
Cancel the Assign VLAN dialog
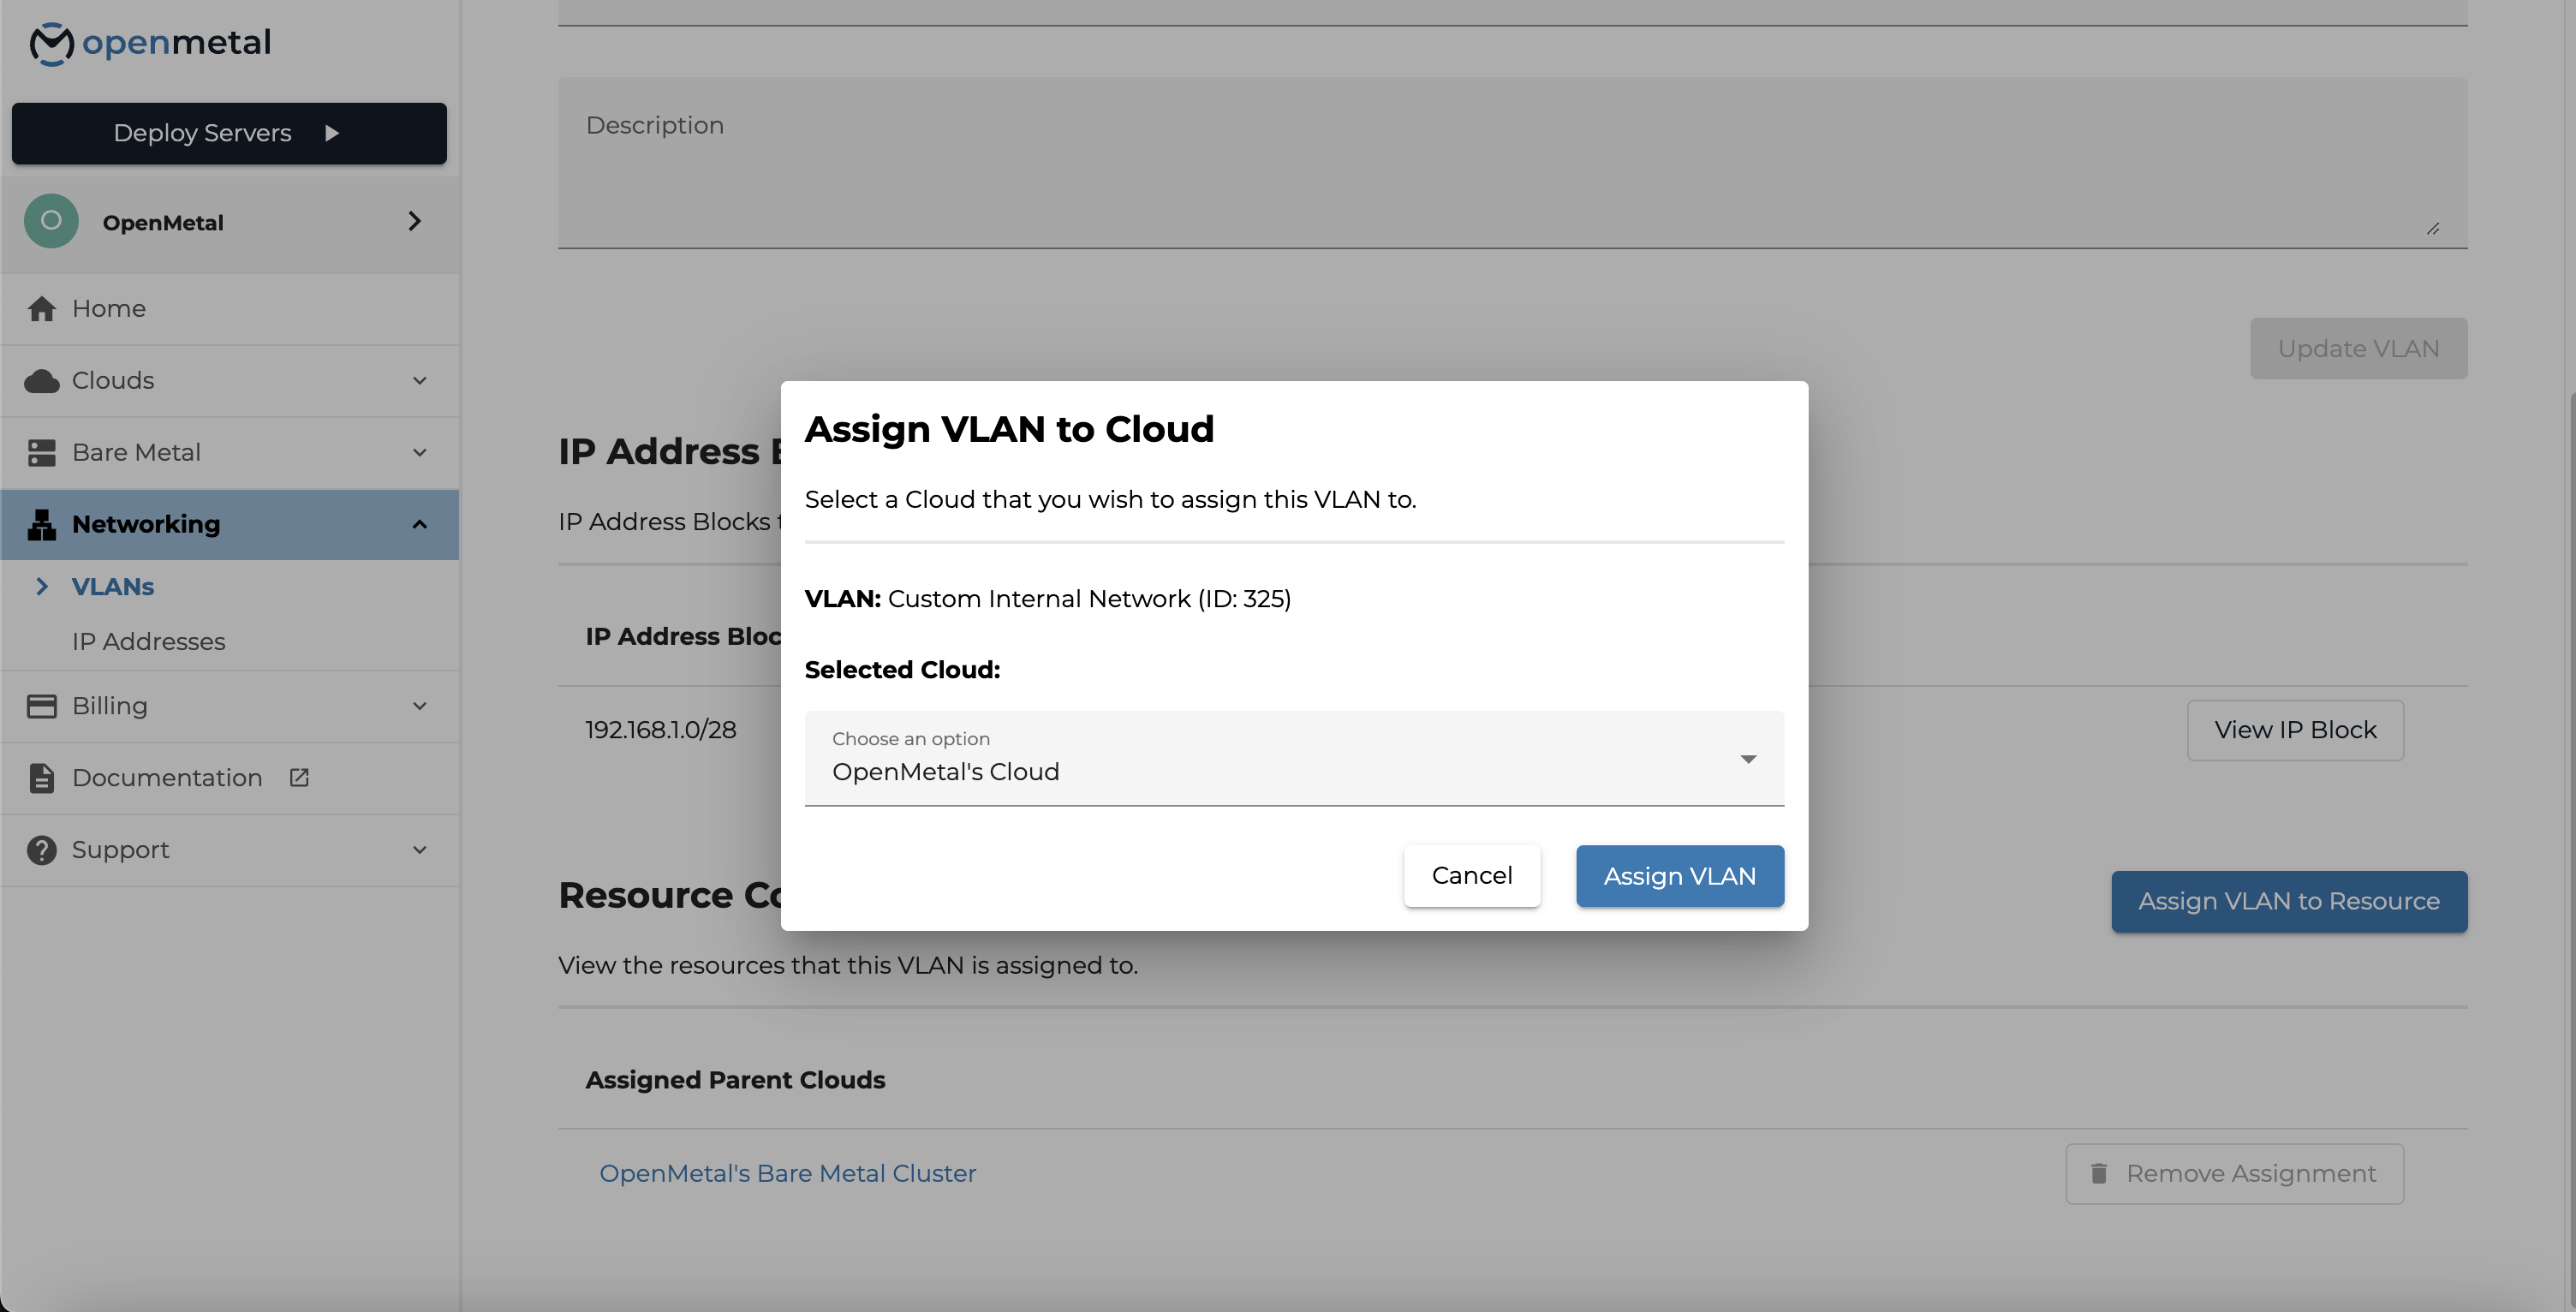click(x=1471, y=875)
